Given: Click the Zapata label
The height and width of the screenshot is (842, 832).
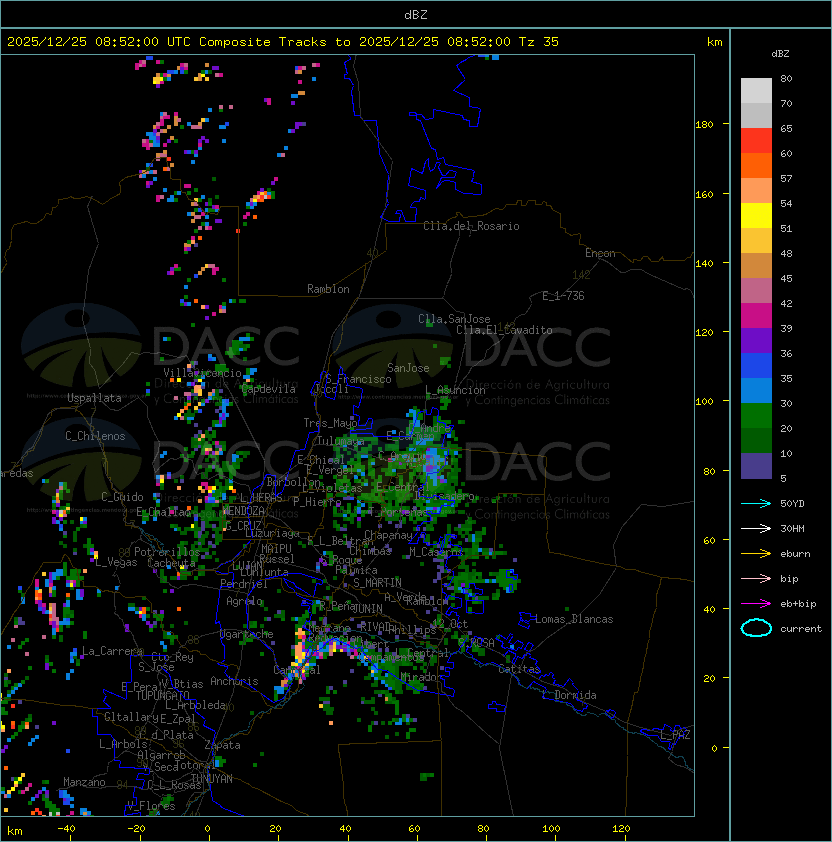Looking at the screenshot, I should [222, 745].
